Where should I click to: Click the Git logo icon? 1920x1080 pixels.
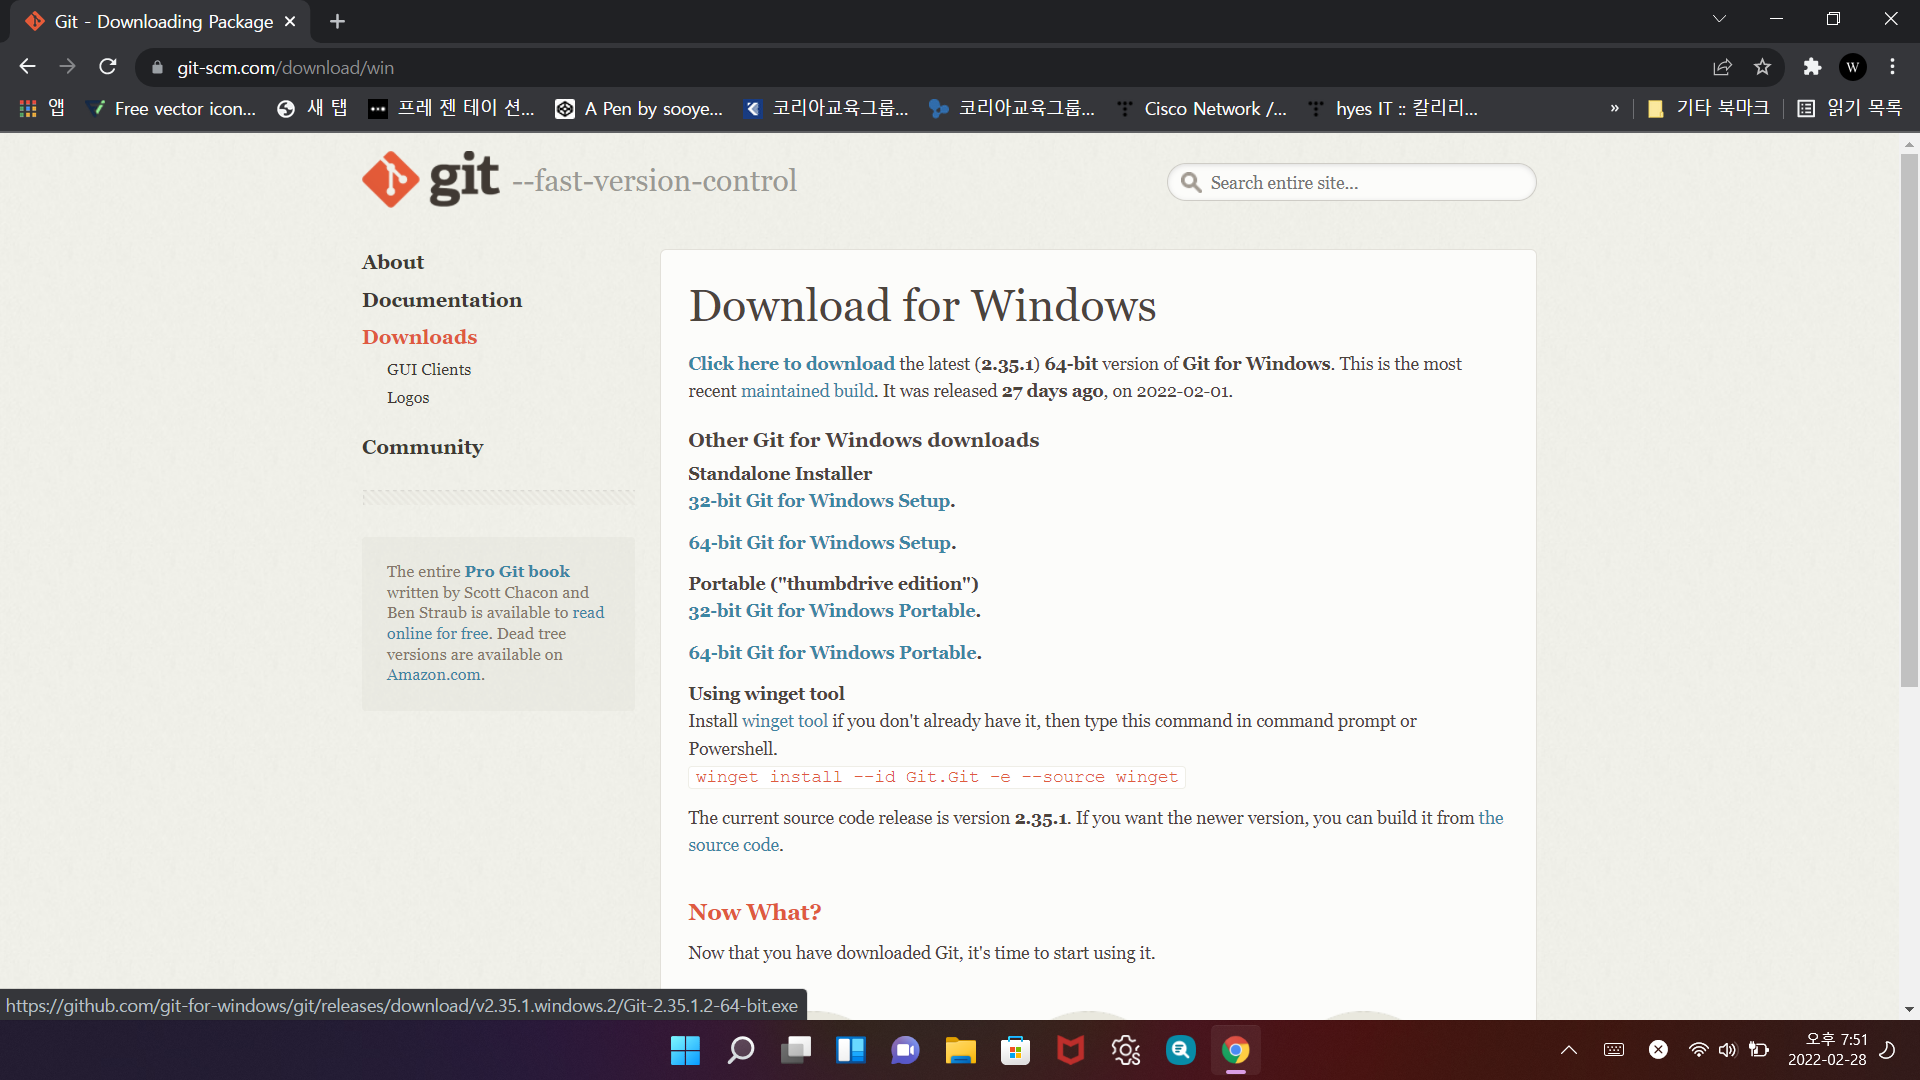click(x=391, y=180)
